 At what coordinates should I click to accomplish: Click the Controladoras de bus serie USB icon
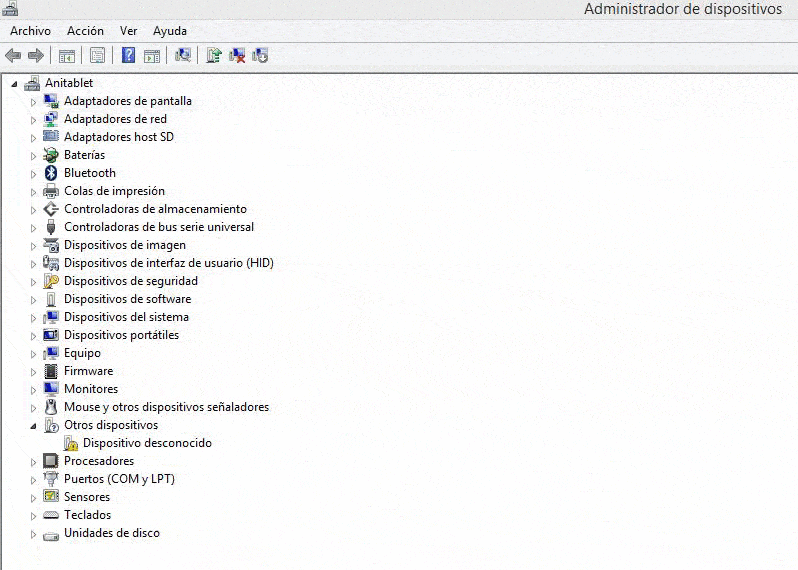coord(50,227)
